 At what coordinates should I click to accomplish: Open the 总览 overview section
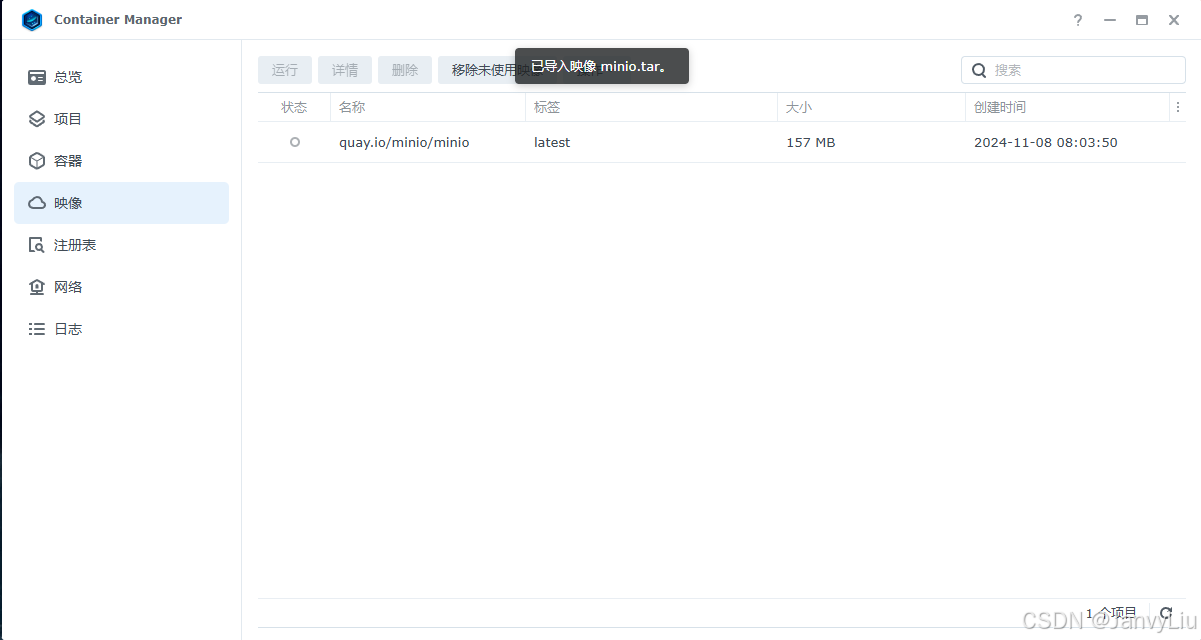click(121, 77)
